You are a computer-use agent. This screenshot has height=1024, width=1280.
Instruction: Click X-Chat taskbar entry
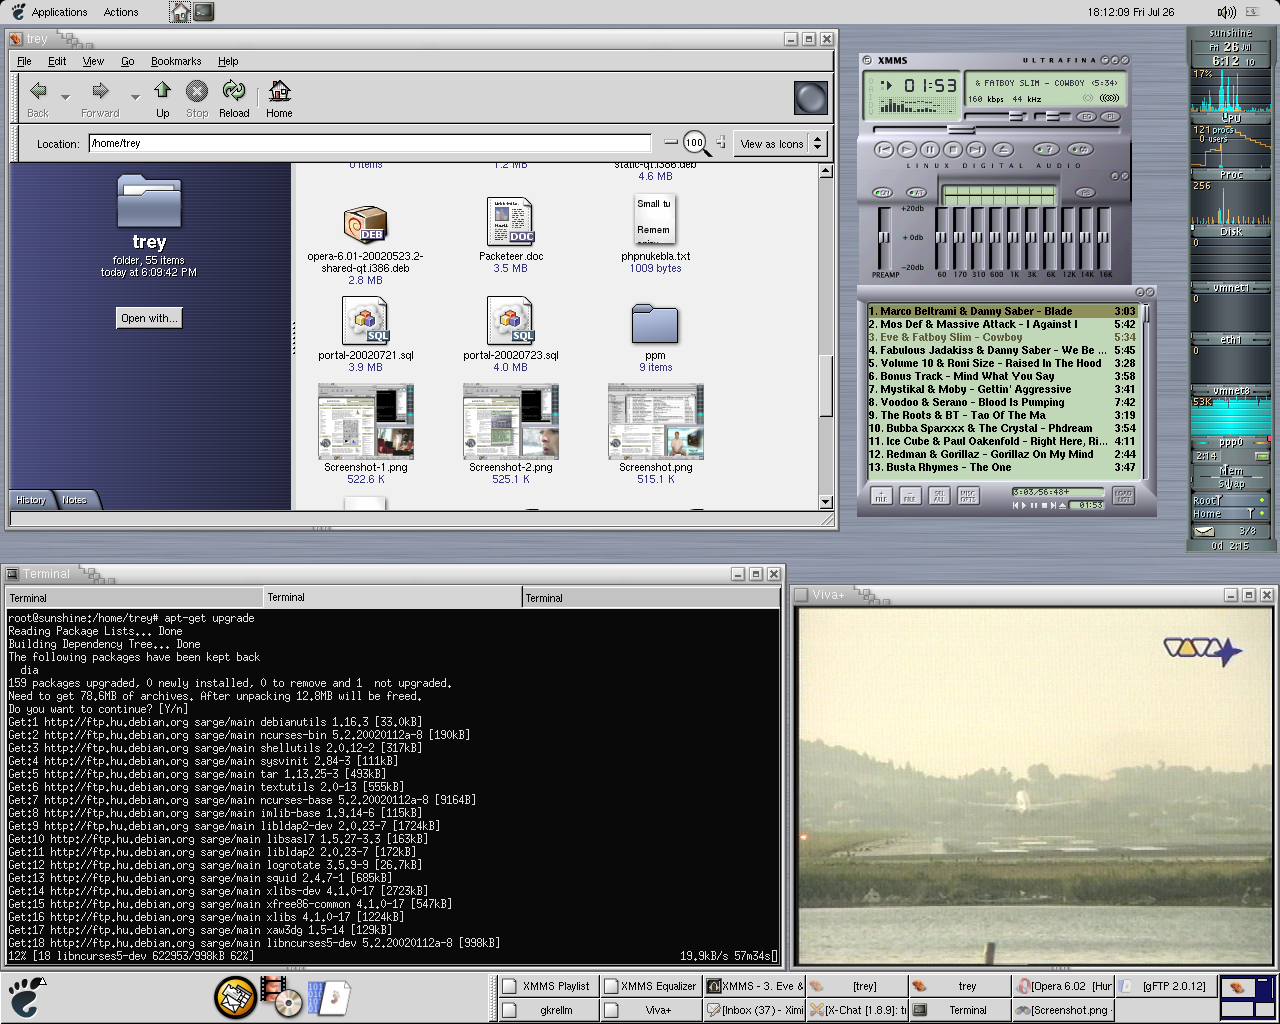coord(857,1010)
